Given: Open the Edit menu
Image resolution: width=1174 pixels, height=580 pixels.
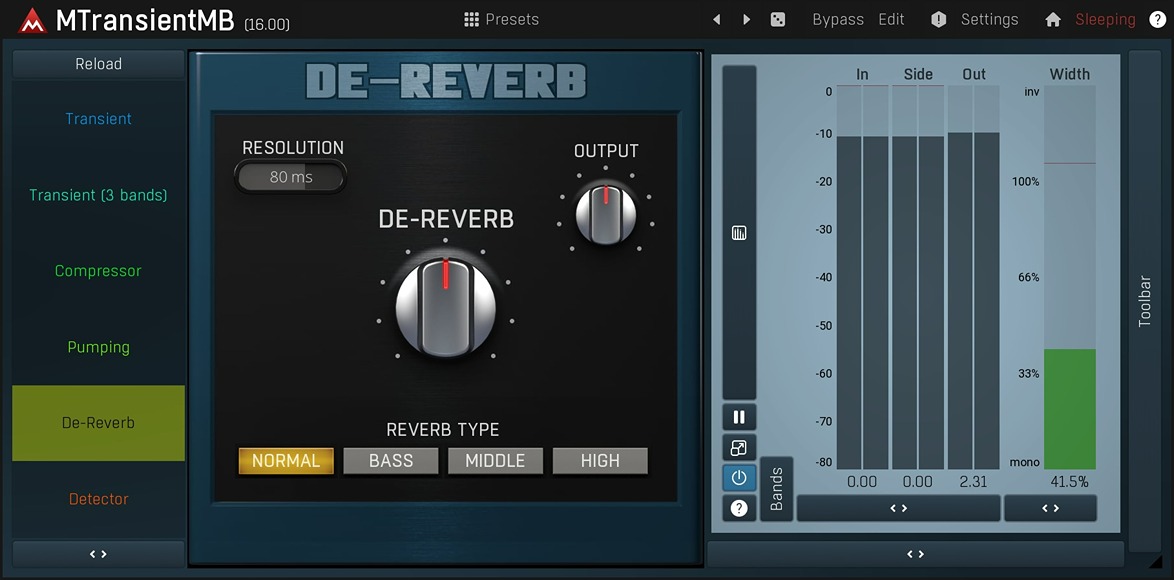Looking at the screenshot, I should (891, 19).
